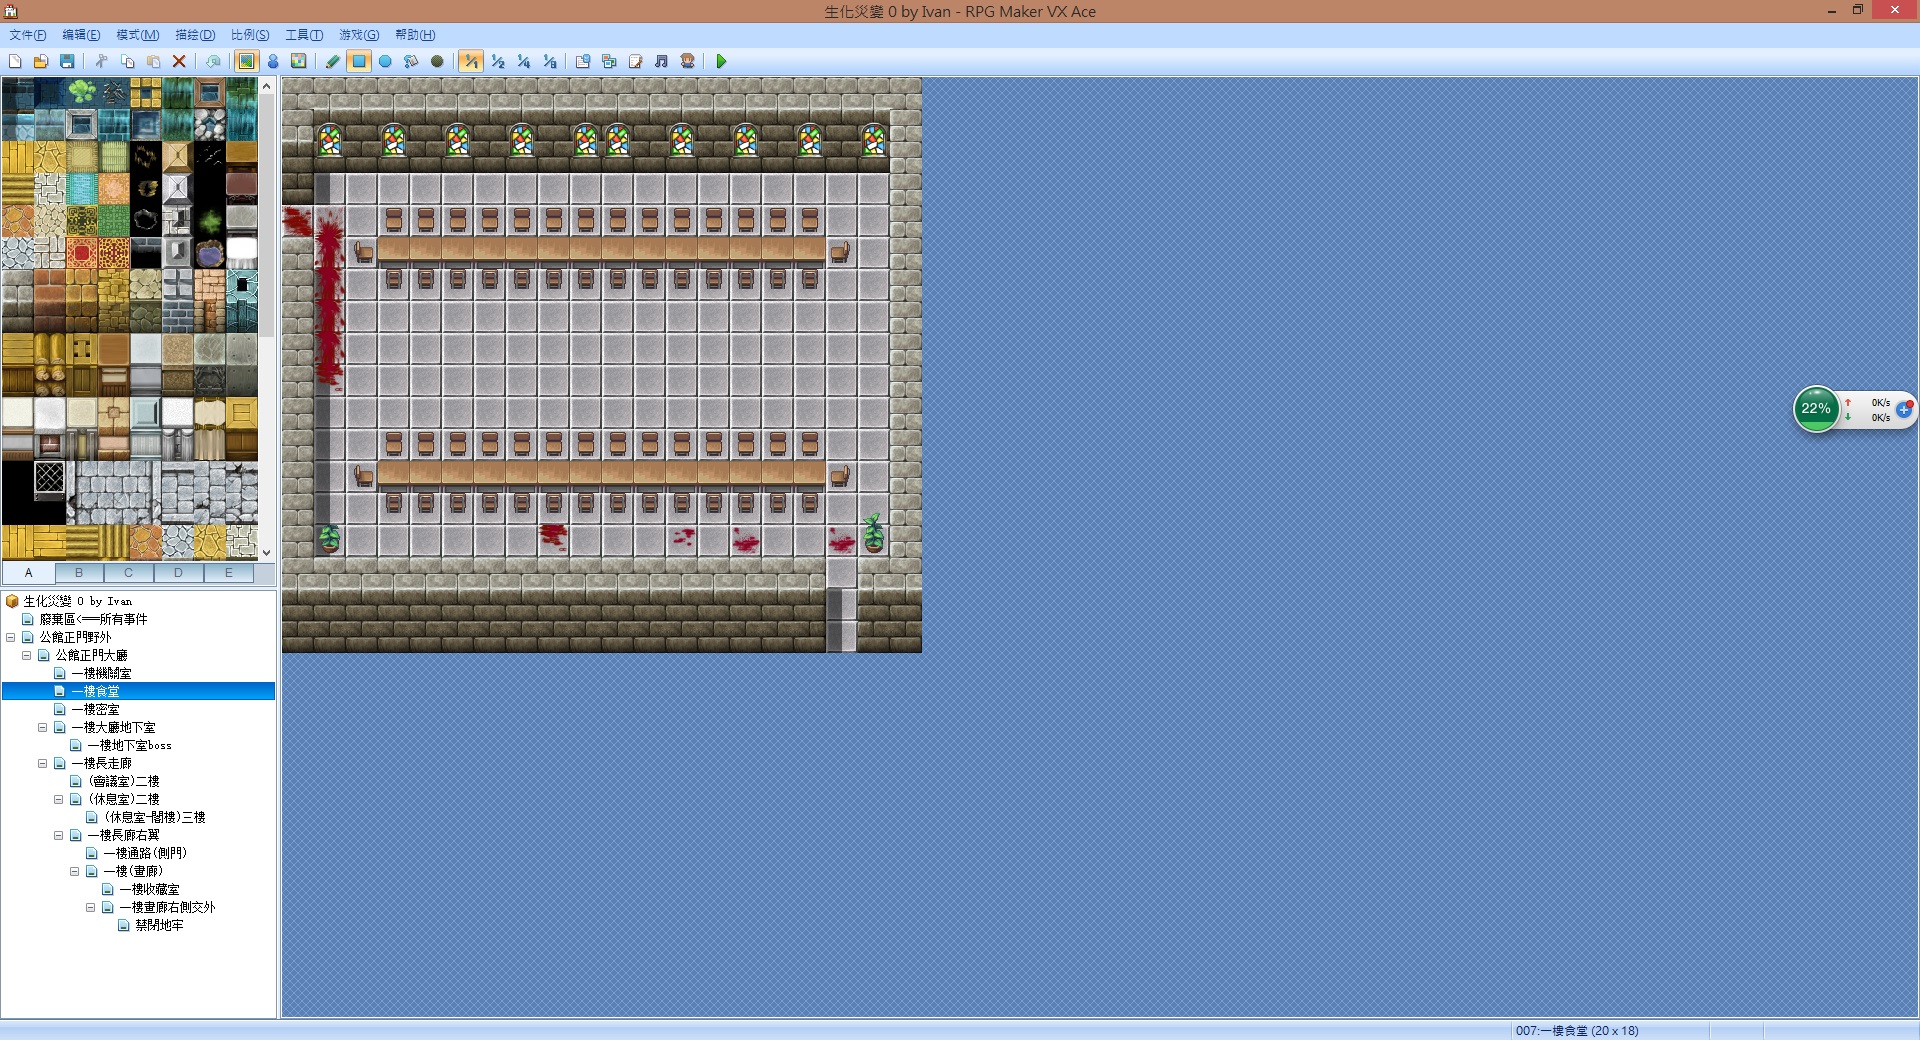
Task: Select the Shadow Pen tool
Action: coord(437,62)
